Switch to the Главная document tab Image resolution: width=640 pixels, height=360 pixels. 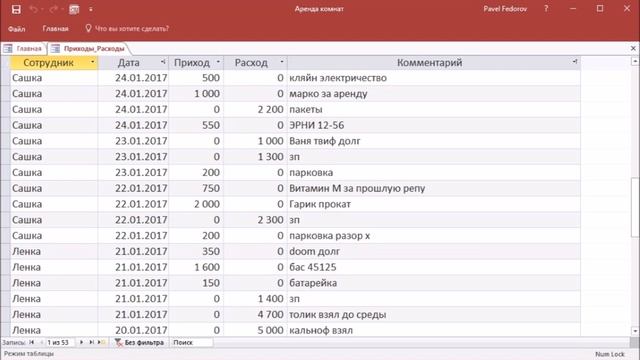[x=24, y=49]
